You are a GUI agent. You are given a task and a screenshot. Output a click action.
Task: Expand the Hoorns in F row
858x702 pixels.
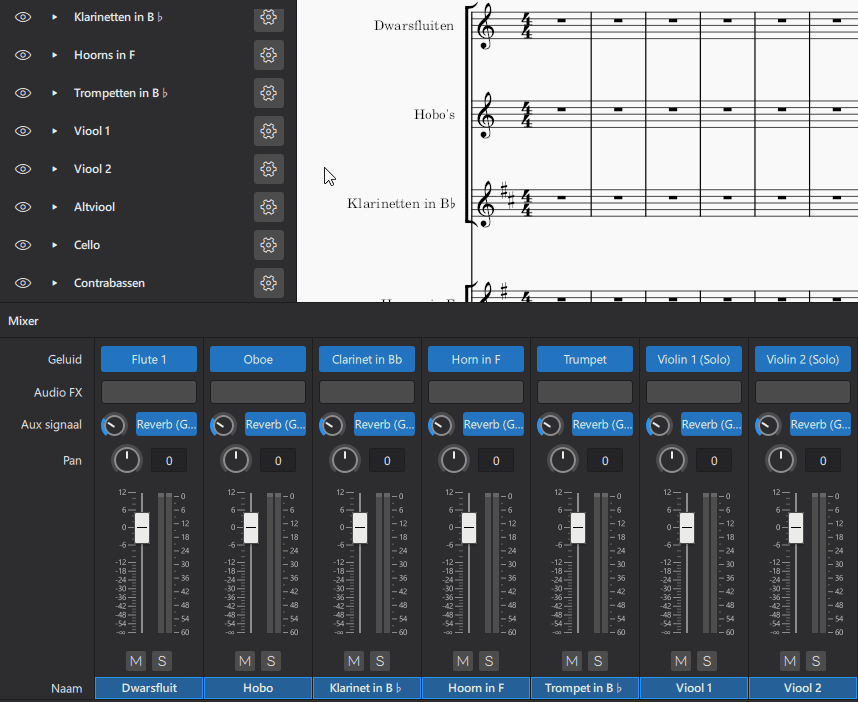[x=54, y=55]
